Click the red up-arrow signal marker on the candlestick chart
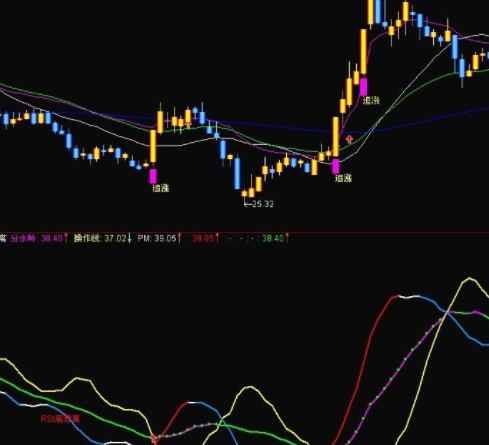This screenshot has height=445, width=489. coord(349,139)
